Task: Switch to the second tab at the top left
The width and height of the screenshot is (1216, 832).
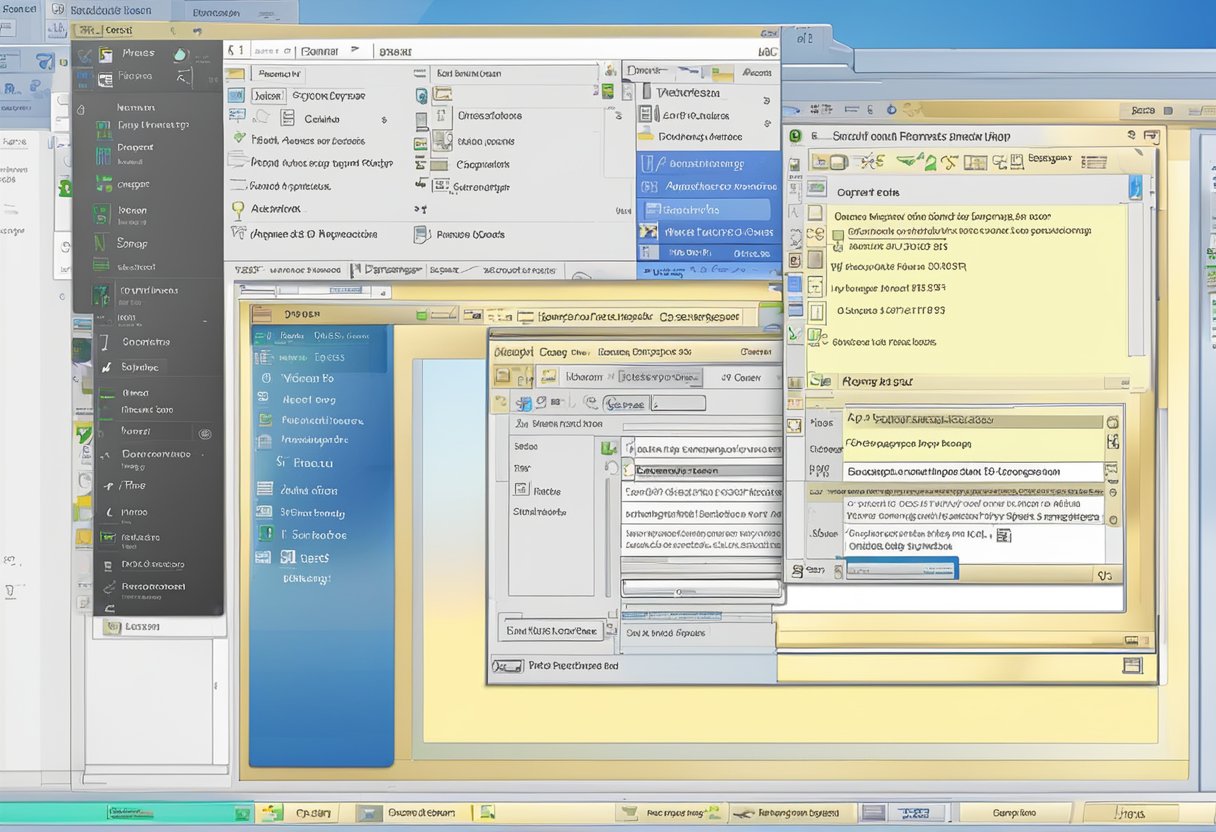Action: [x=215, y=13]
